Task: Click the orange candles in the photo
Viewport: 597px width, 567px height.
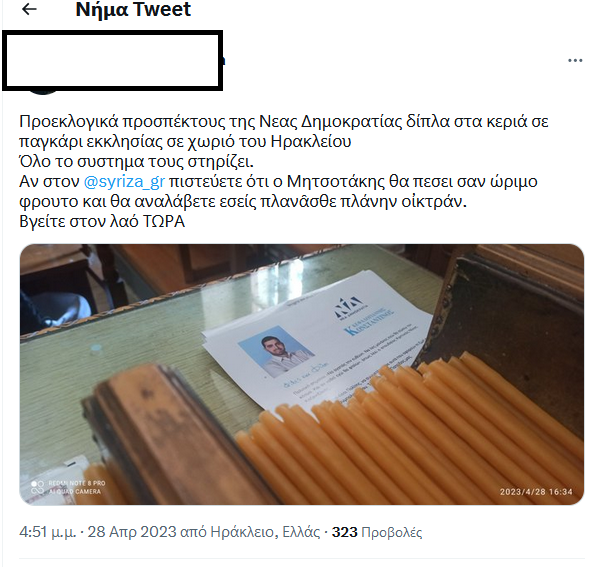Action: [x=411, y=430]
